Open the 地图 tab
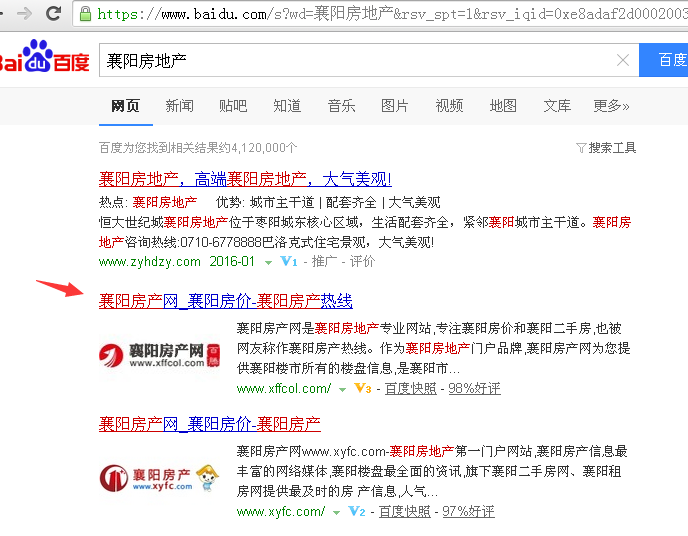688x536 pixels. [x=503, y=106]
